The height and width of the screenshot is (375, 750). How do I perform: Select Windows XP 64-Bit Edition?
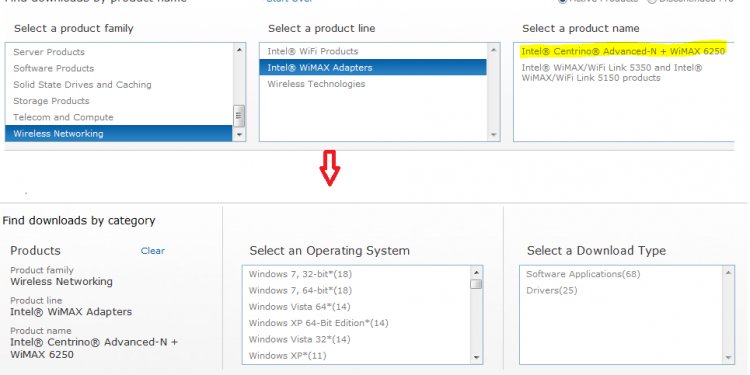[356, 323]
